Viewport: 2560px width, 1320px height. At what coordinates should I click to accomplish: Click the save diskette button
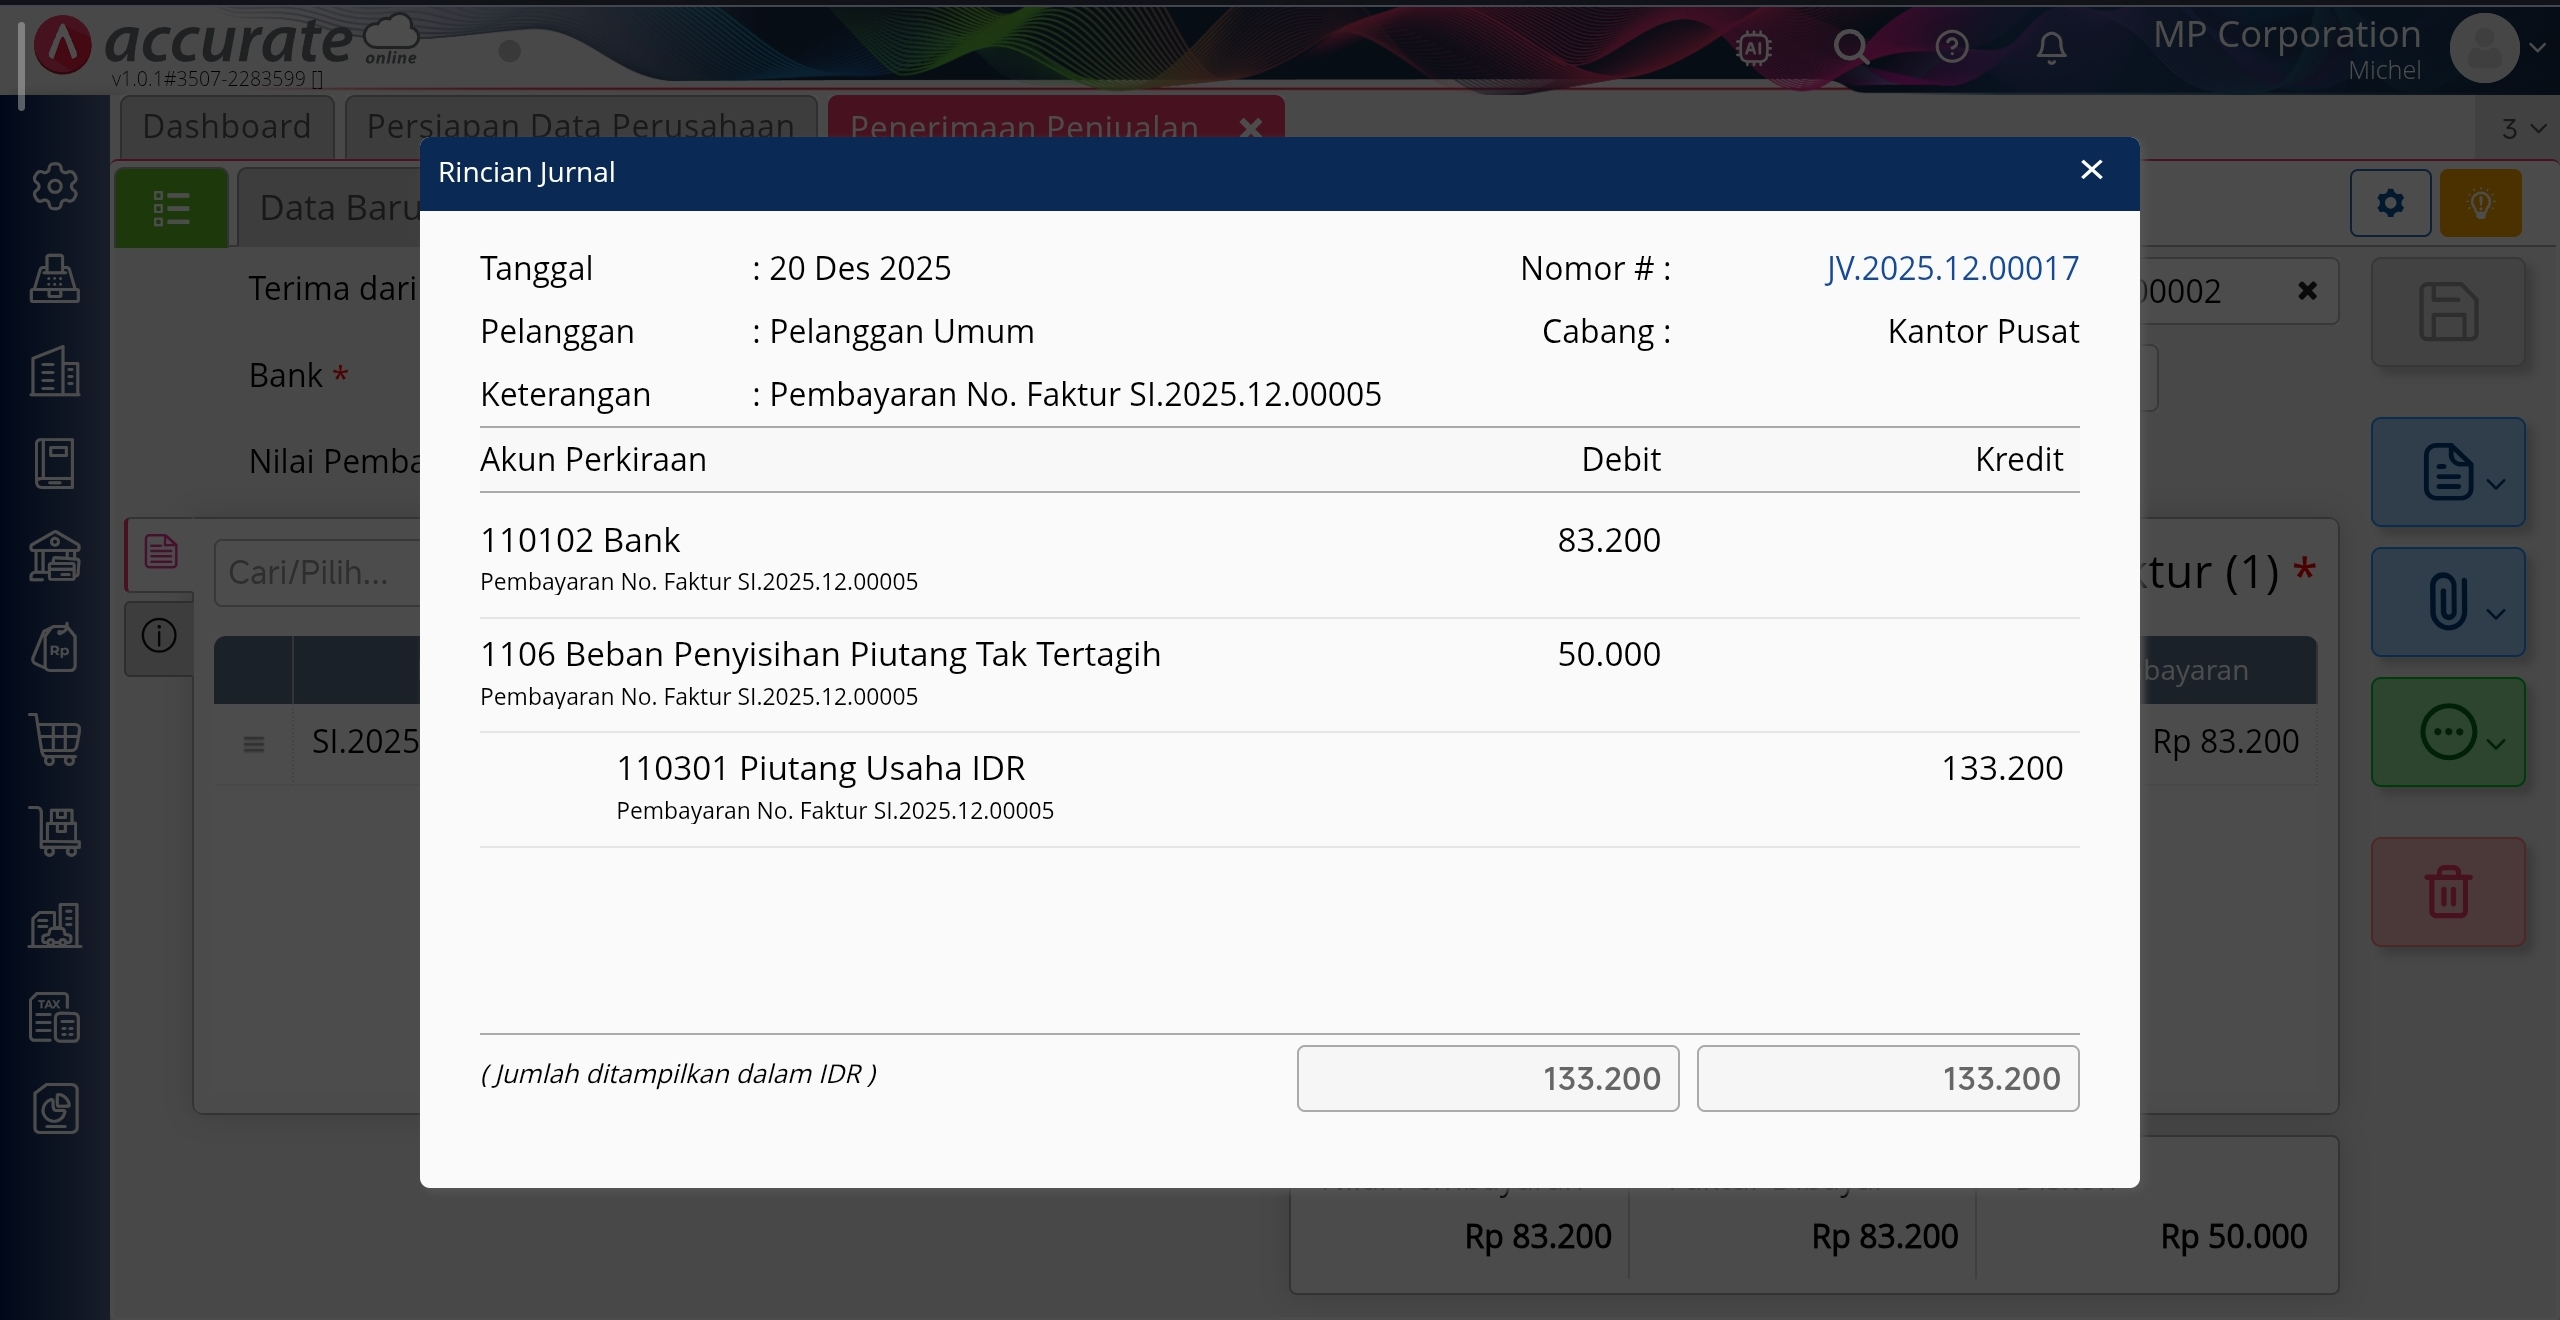[x=2447, y=312]
